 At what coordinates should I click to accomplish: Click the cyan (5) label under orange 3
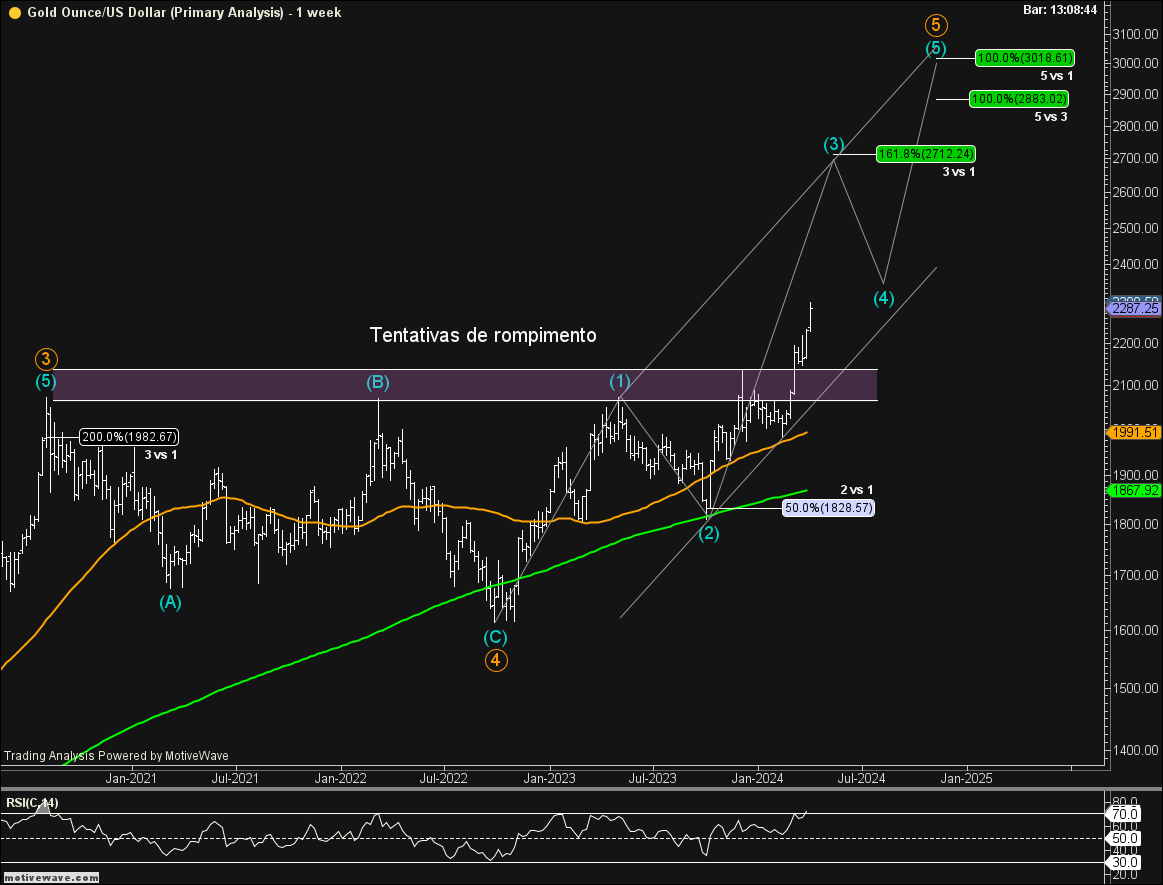coord(46,381)
